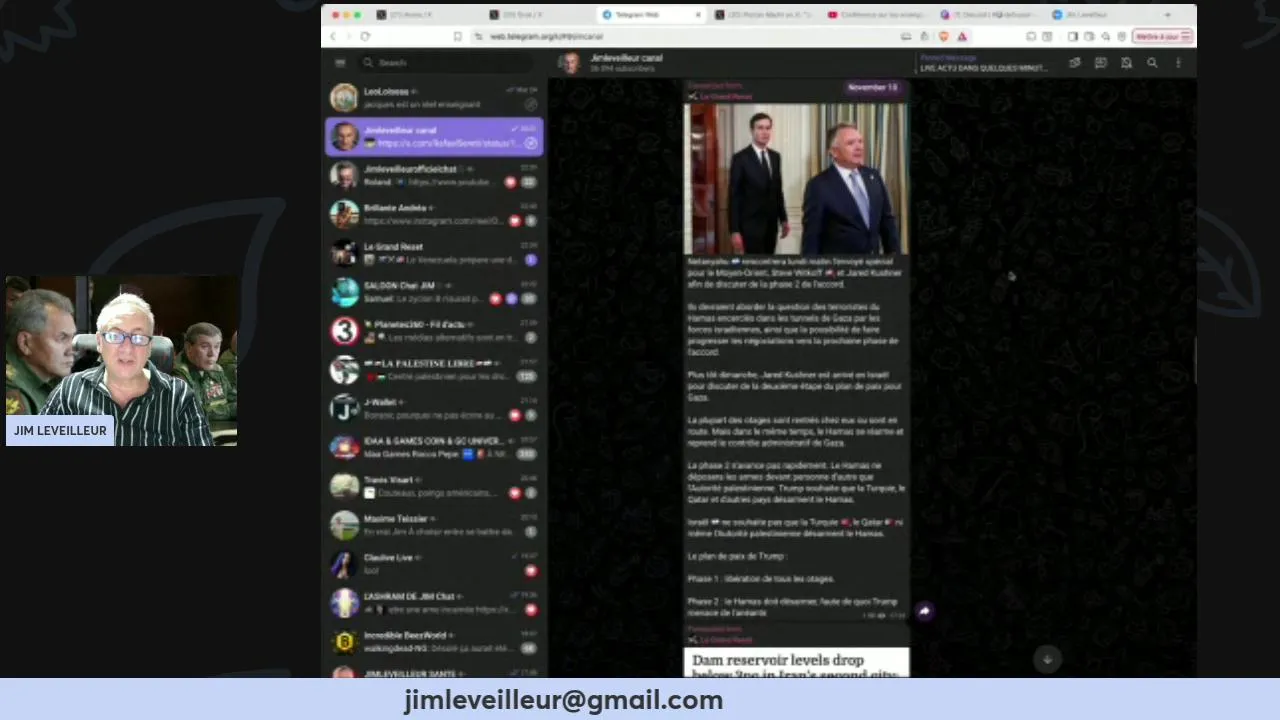1280x720 pixels.
Task: Open the Jimleveilleurofficielchat conversation
Action: (x=434, y=175)
